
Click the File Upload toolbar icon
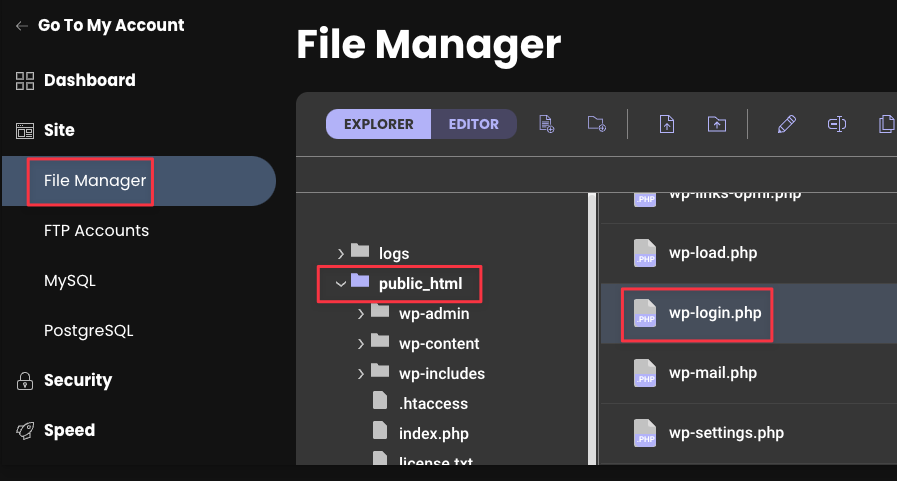pyautogui.click(x=667, y=124)
